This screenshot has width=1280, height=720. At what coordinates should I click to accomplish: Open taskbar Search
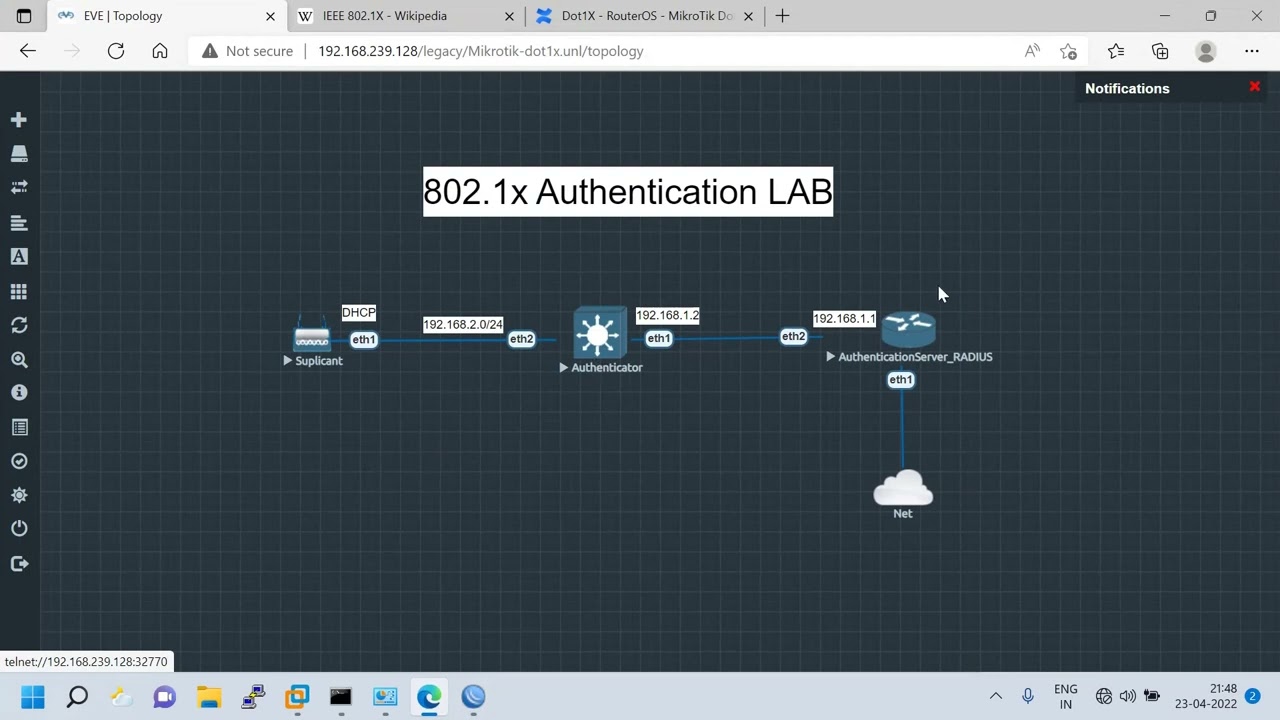[x=77, y=697]
